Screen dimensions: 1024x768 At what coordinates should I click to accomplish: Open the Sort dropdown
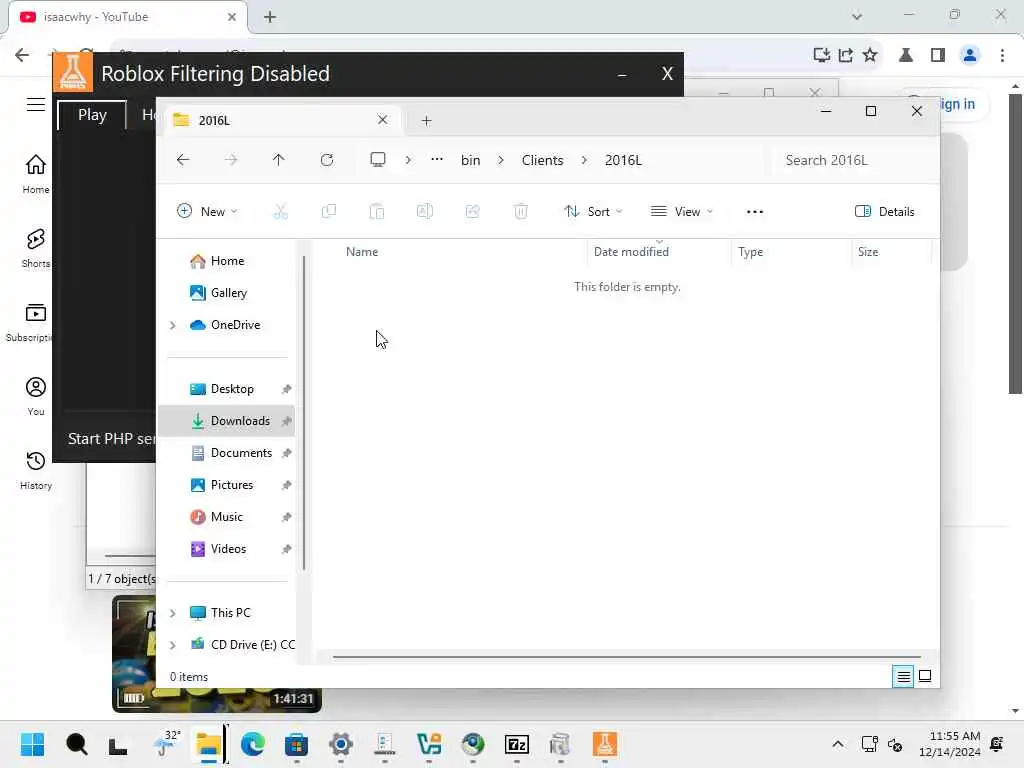coord(593,212)
